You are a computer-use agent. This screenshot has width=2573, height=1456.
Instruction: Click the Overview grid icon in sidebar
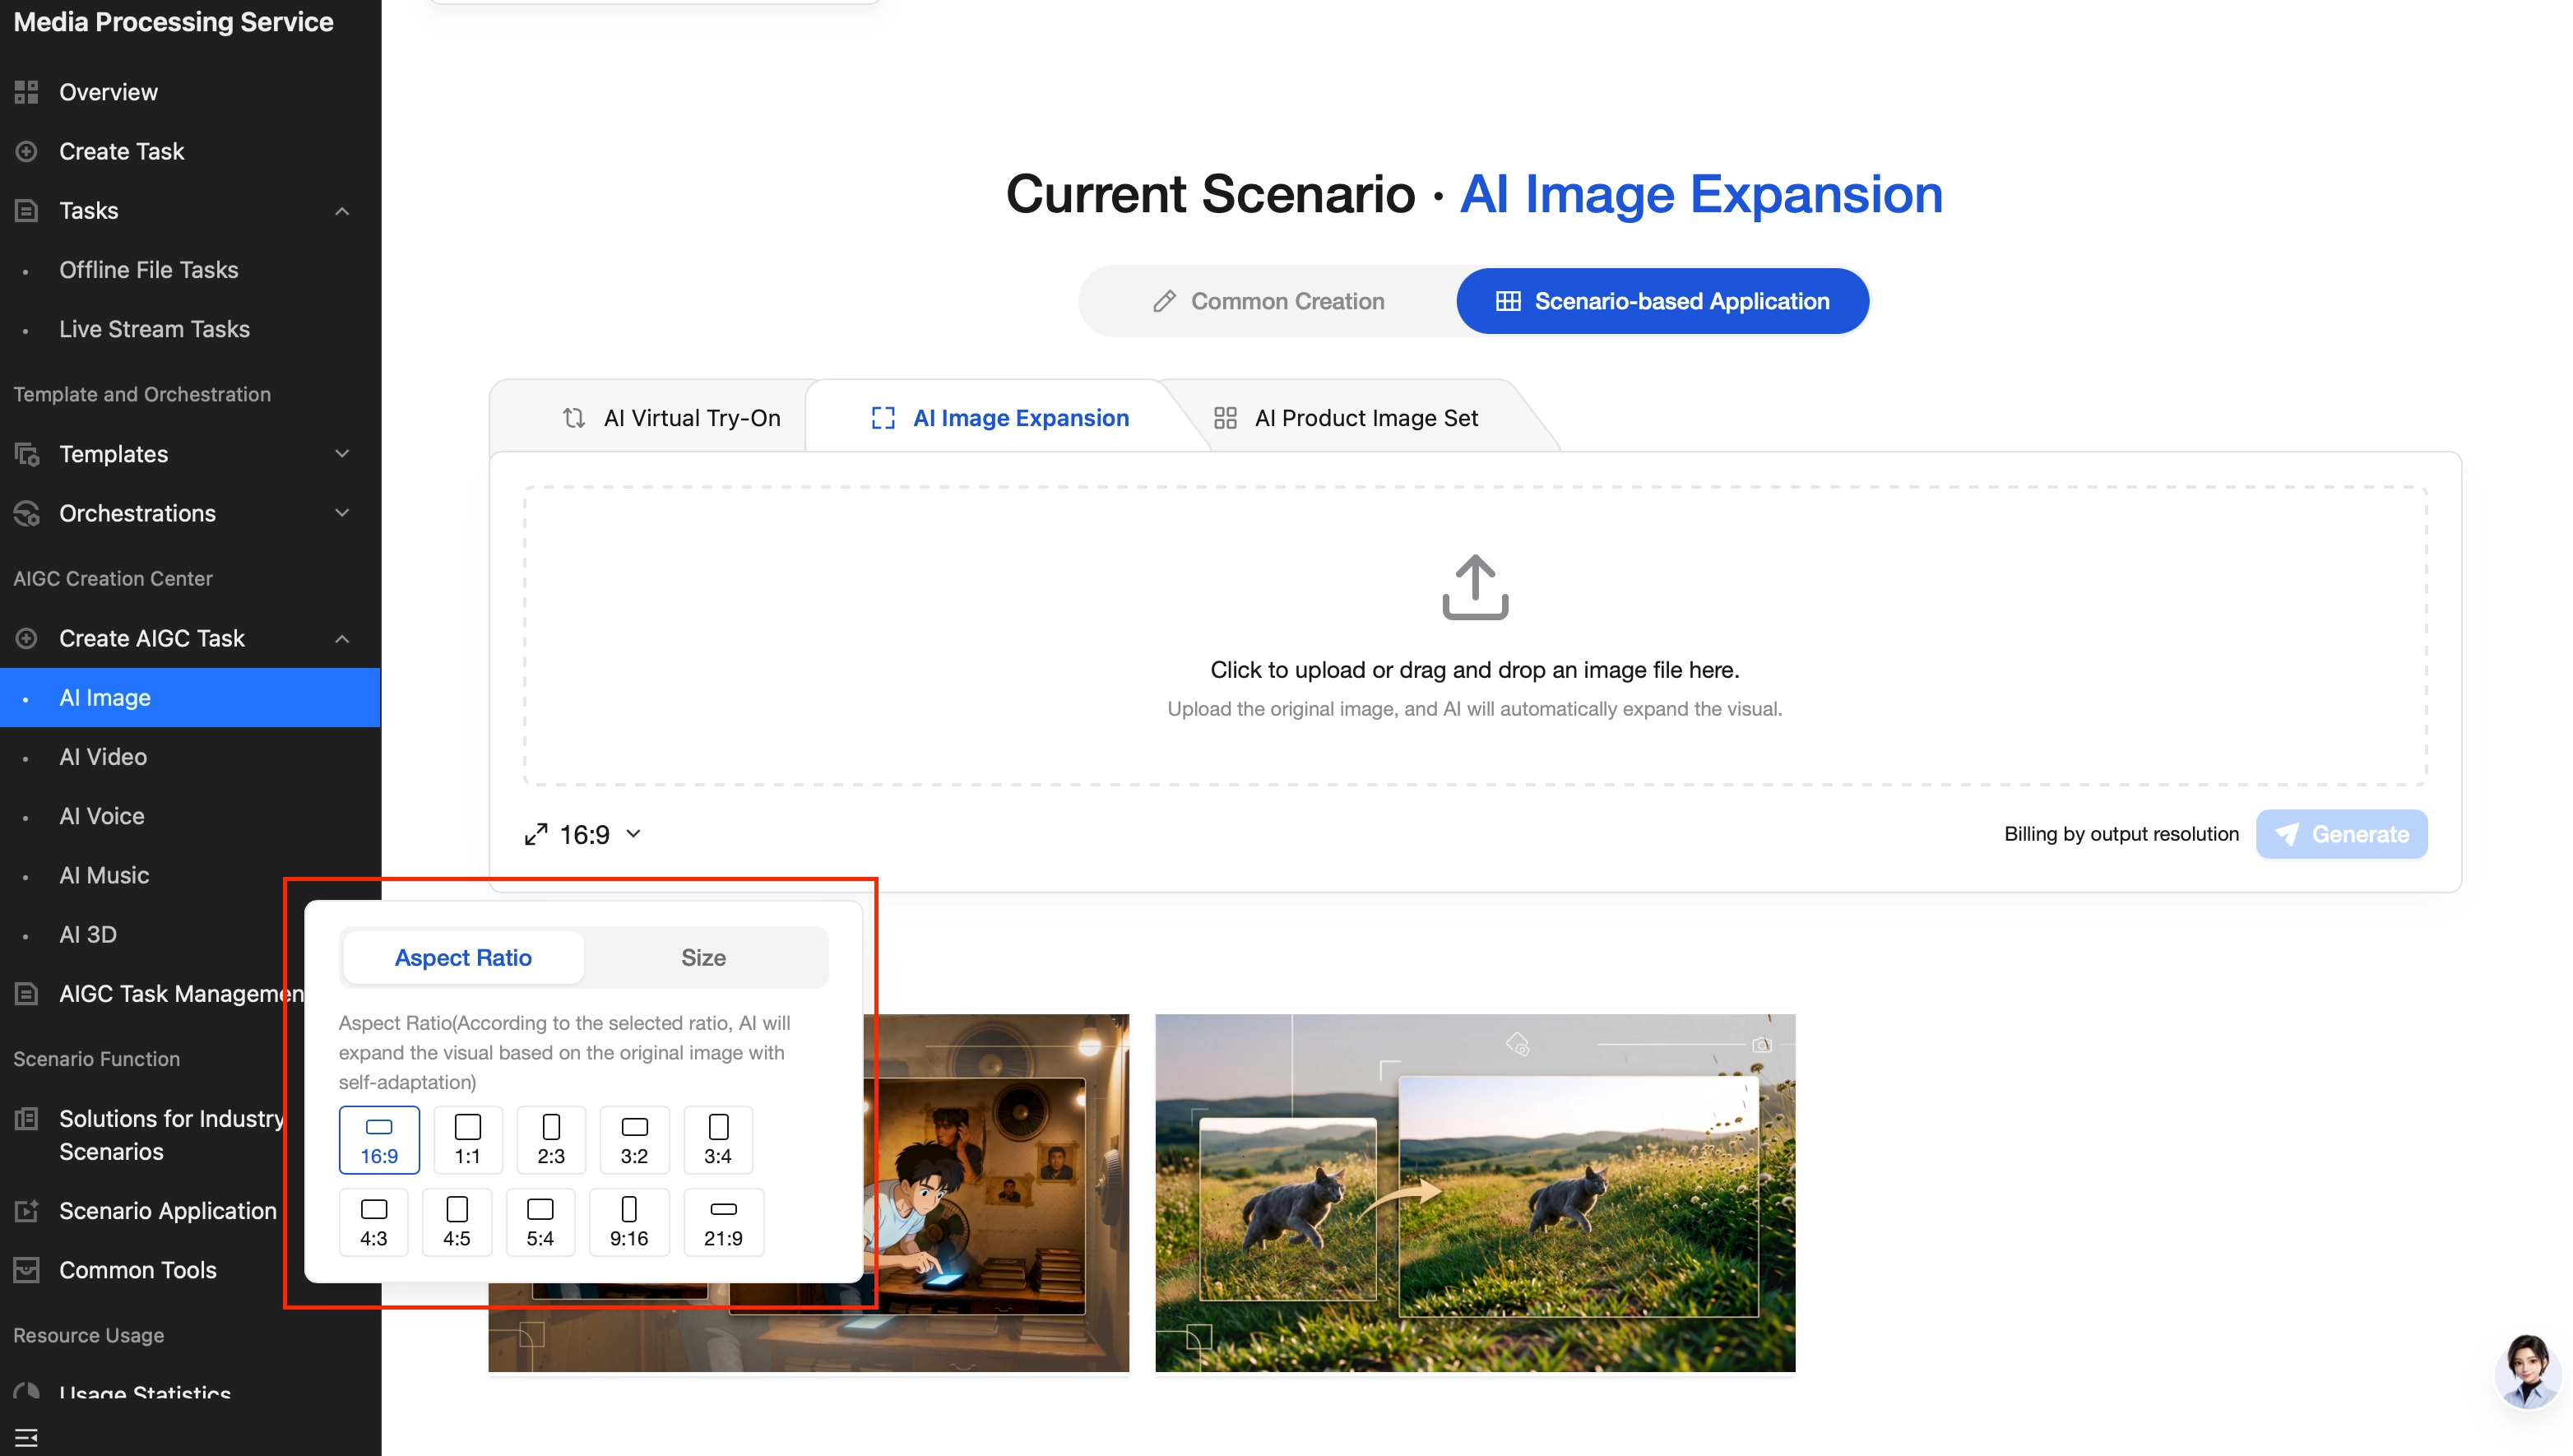(x=26, y=92)
